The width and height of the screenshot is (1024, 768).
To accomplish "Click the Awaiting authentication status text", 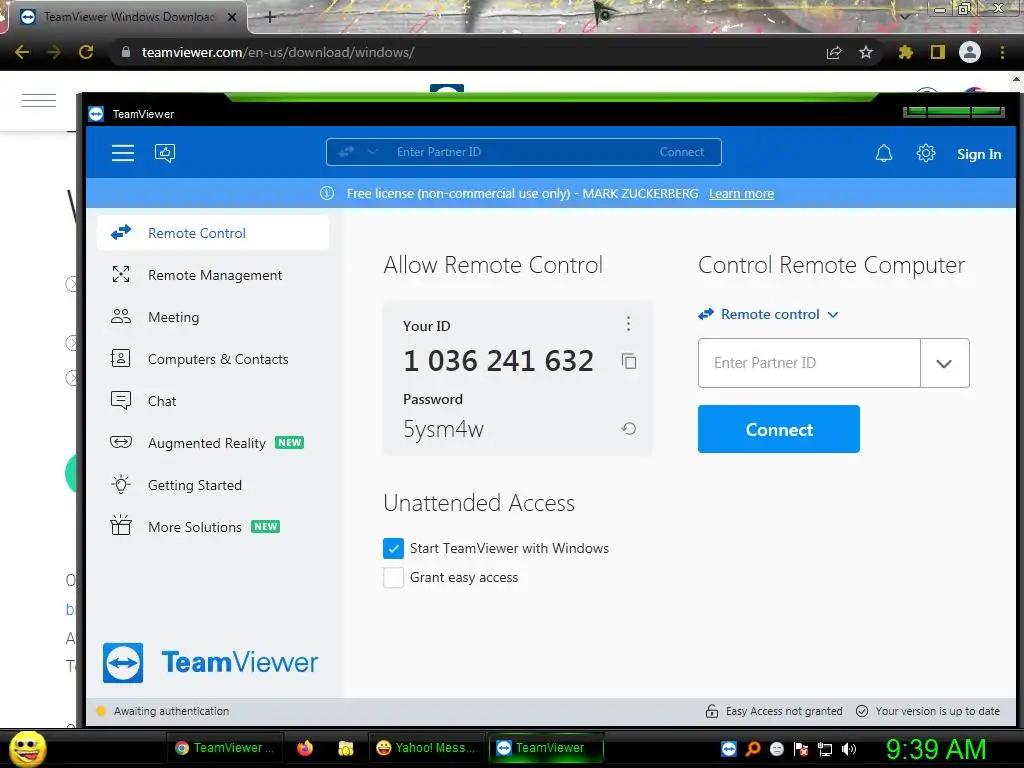I will coord(171,711).
